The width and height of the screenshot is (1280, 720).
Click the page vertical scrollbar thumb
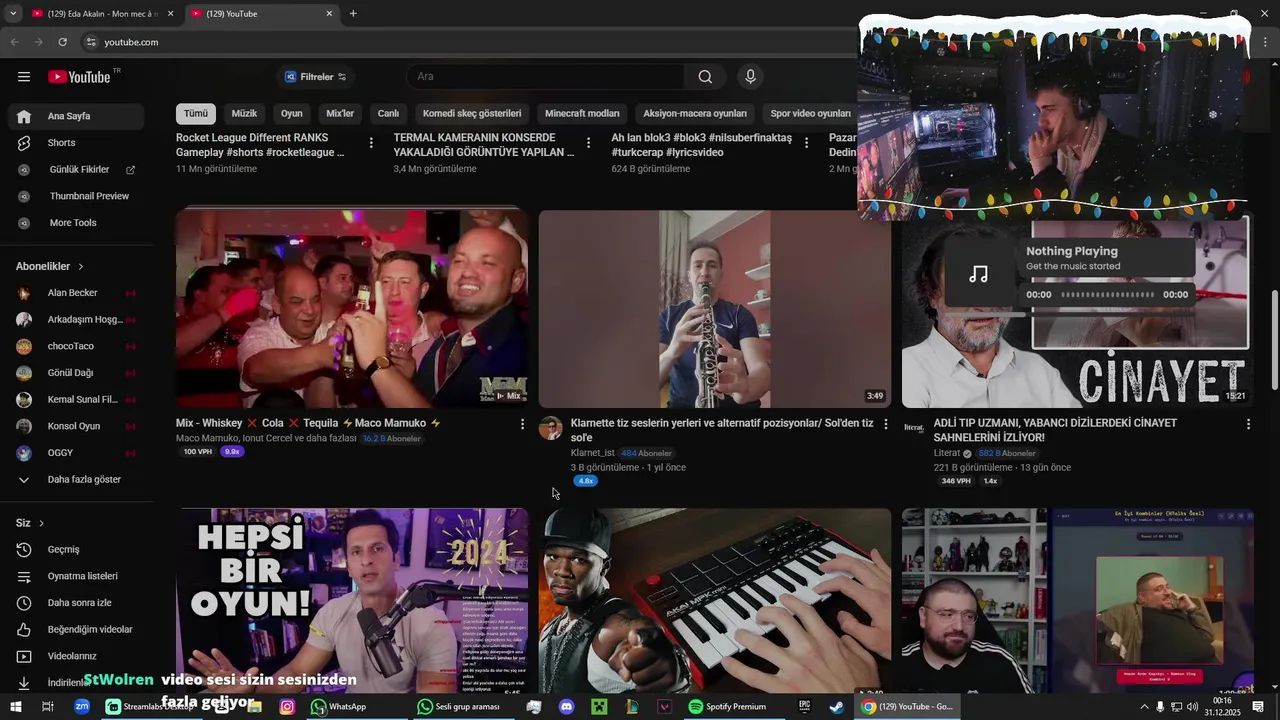click(1274, 340)
